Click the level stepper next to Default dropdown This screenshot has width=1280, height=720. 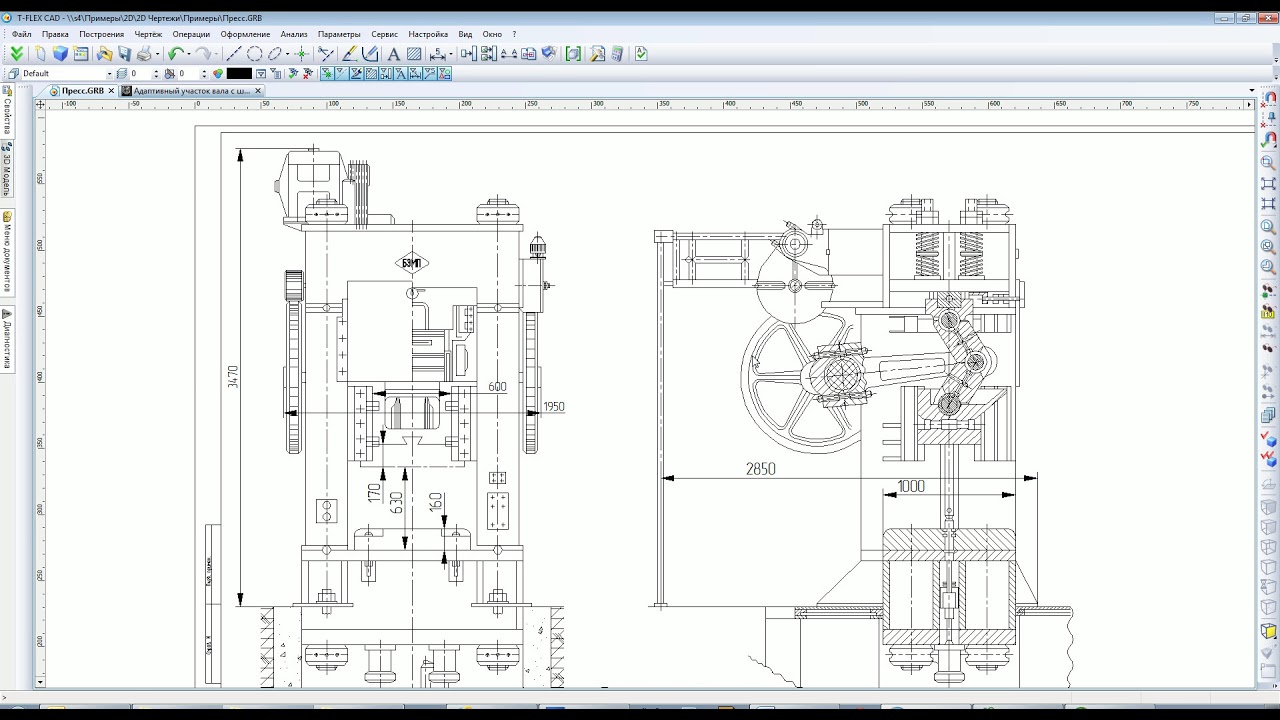tap(156, 73)
